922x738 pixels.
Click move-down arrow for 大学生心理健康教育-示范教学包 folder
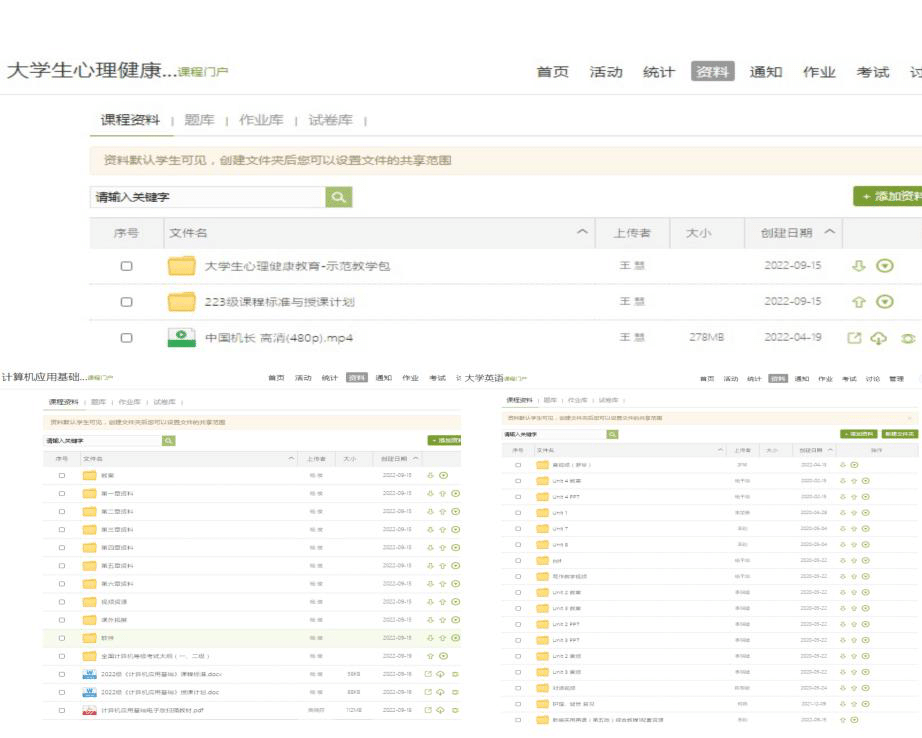point(857,266)
